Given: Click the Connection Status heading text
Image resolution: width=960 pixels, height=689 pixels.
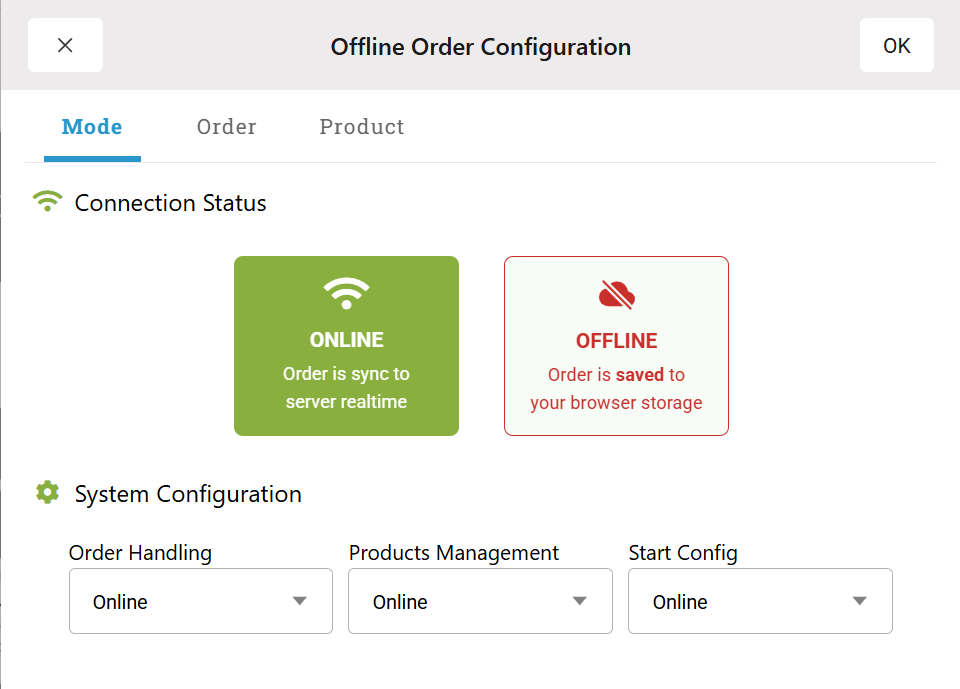Looking at the screenshot, I should click(171, 203).
